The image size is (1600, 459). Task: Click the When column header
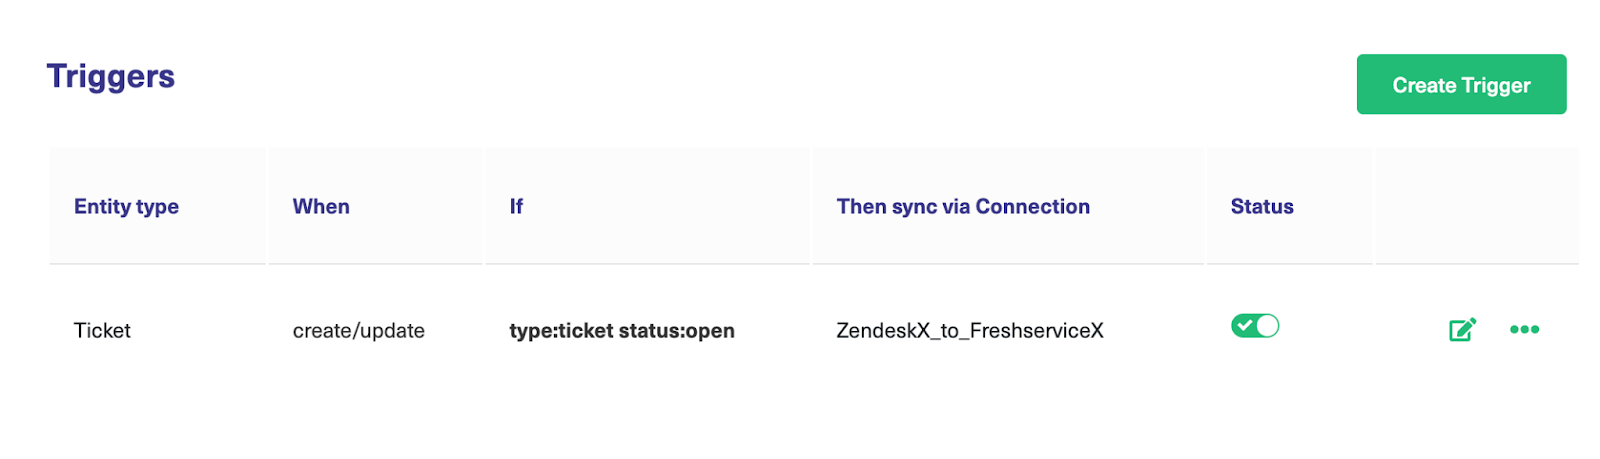[321, 207]
